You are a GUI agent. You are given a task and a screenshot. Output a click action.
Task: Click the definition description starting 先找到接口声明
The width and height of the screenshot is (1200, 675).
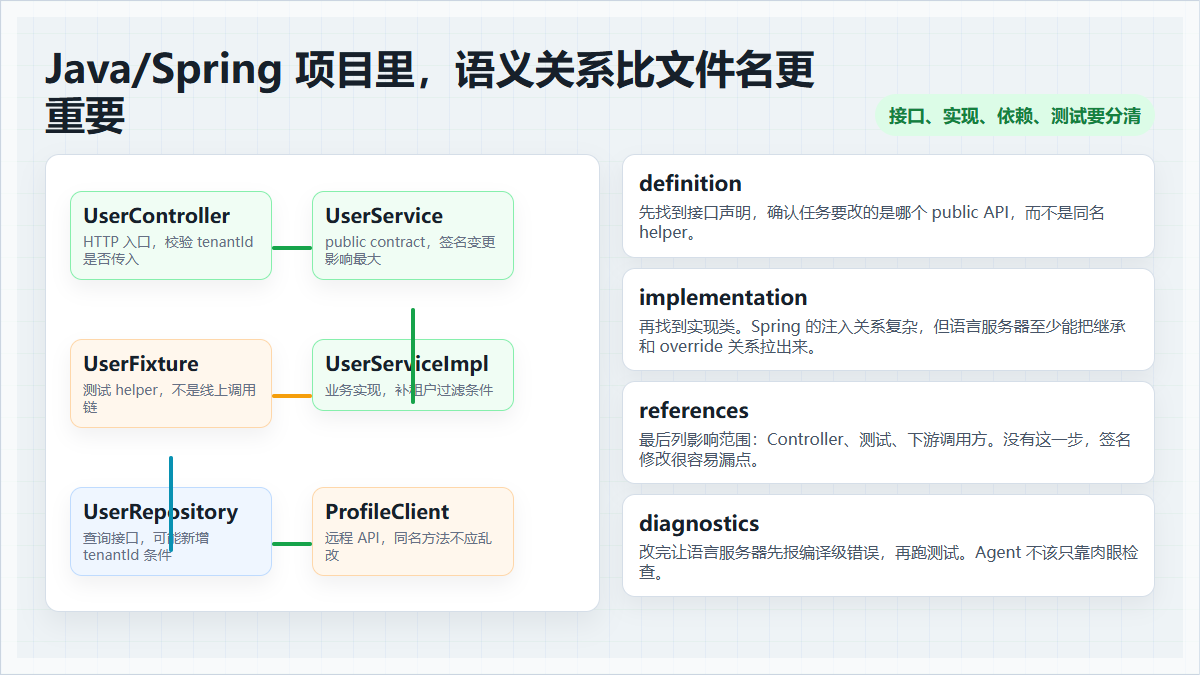point(872,222)
